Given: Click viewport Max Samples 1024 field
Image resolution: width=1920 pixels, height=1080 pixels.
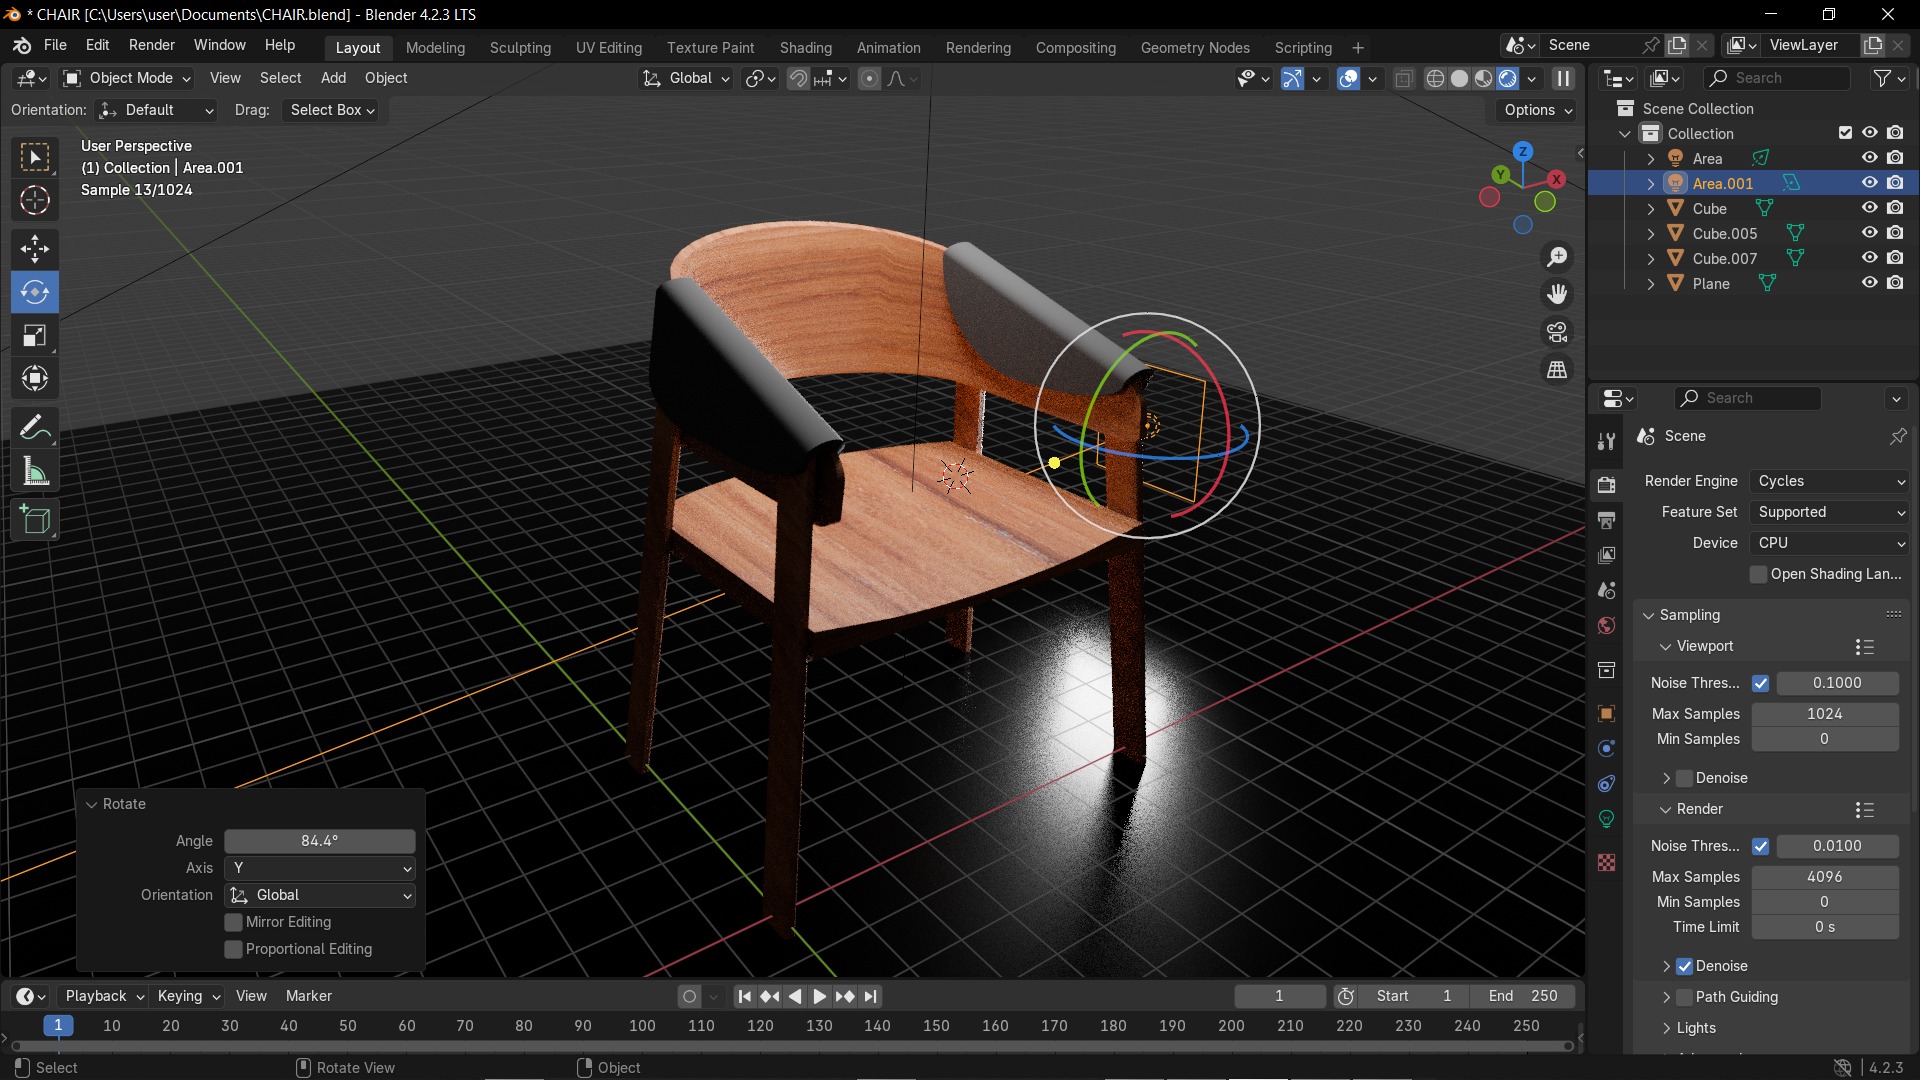Looking at the screenshot, I should (x=1825, y=714).
